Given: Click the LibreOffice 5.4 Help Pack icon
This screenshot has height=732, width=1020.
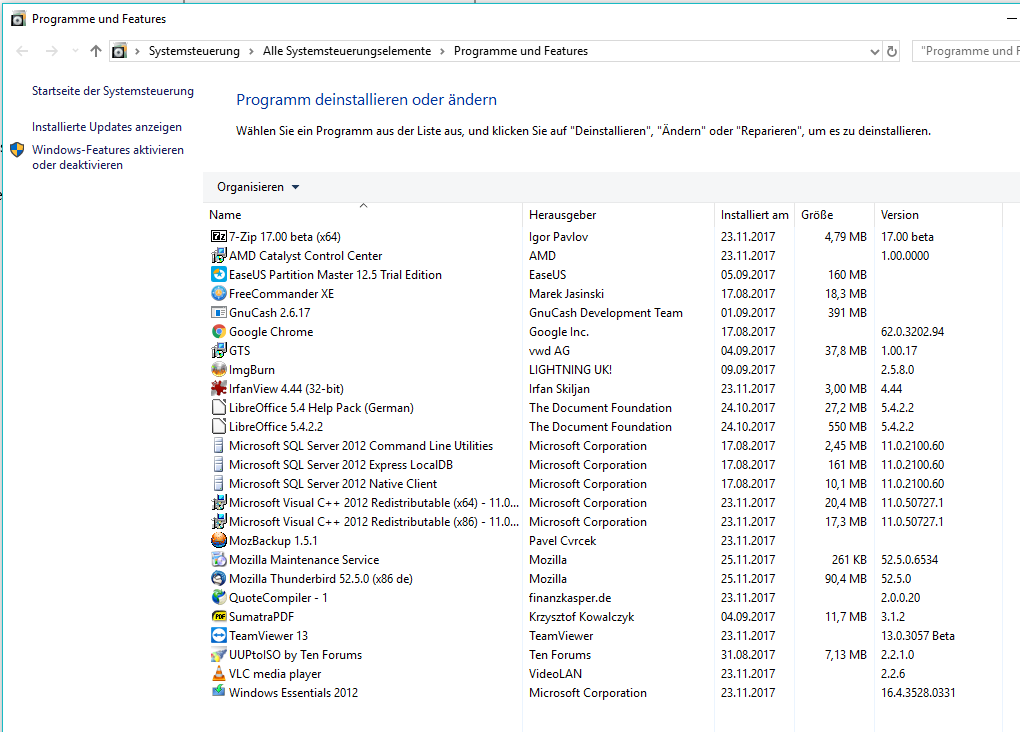Looking at the screenshot, I should point(219,407).
